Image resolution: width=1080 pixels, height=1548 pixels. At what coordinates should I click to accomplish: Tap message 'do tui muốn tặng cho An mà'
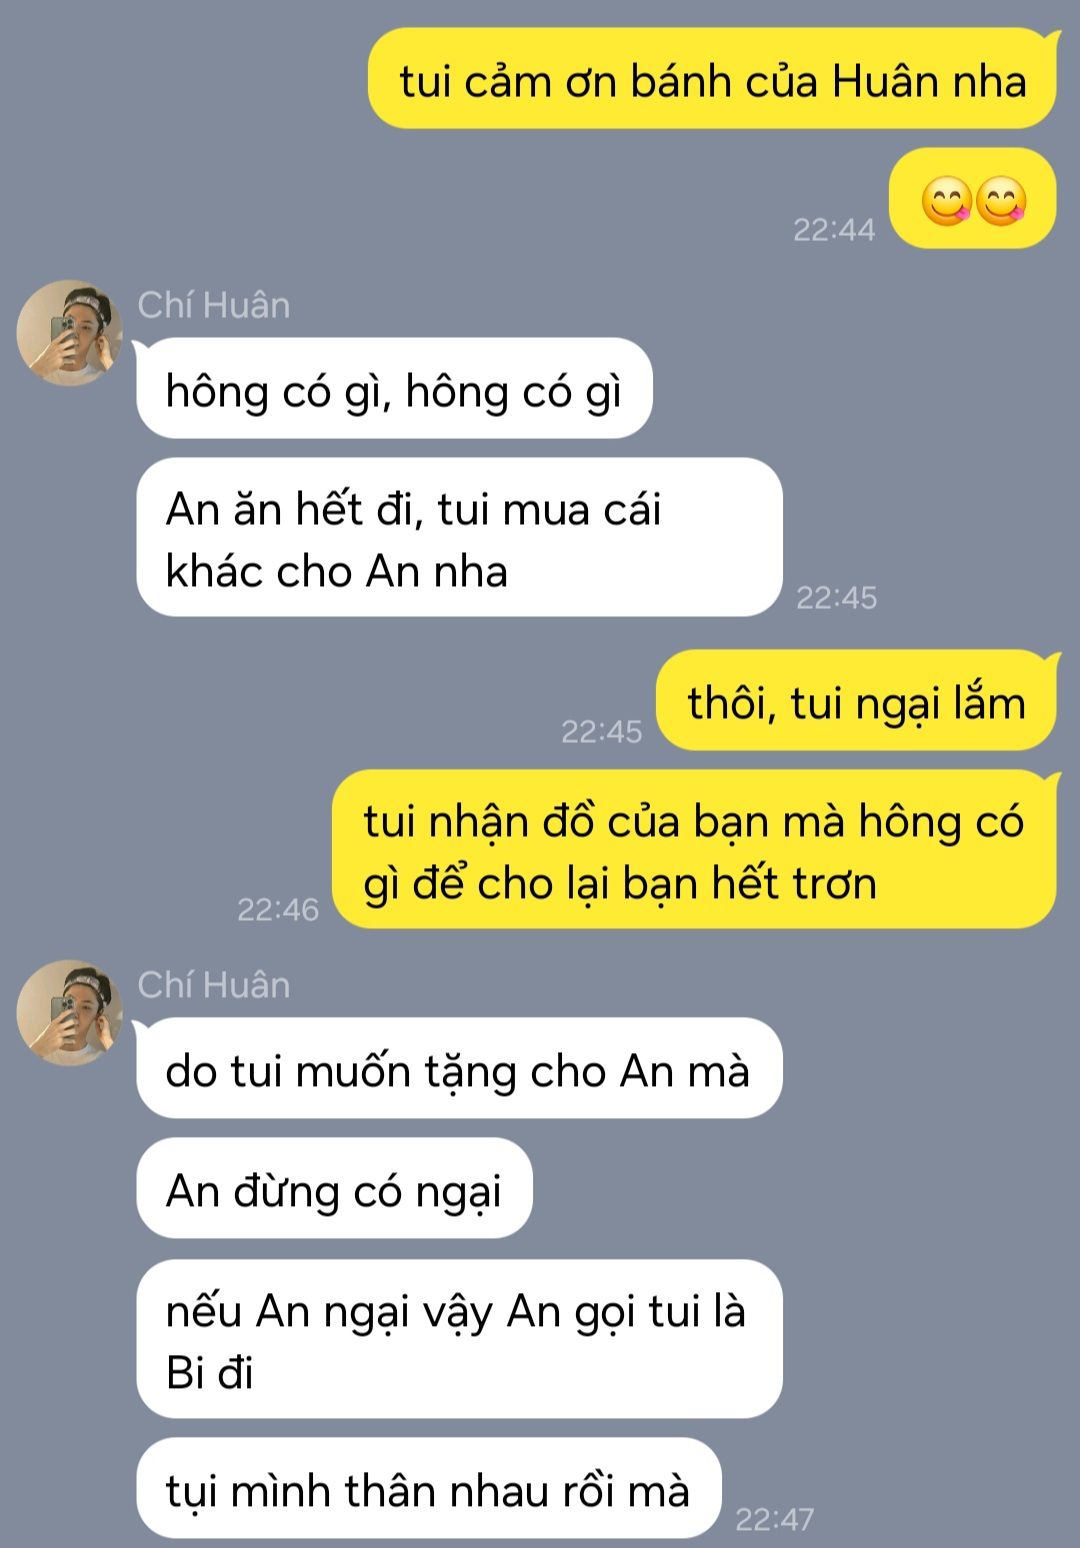(459, 1068)
